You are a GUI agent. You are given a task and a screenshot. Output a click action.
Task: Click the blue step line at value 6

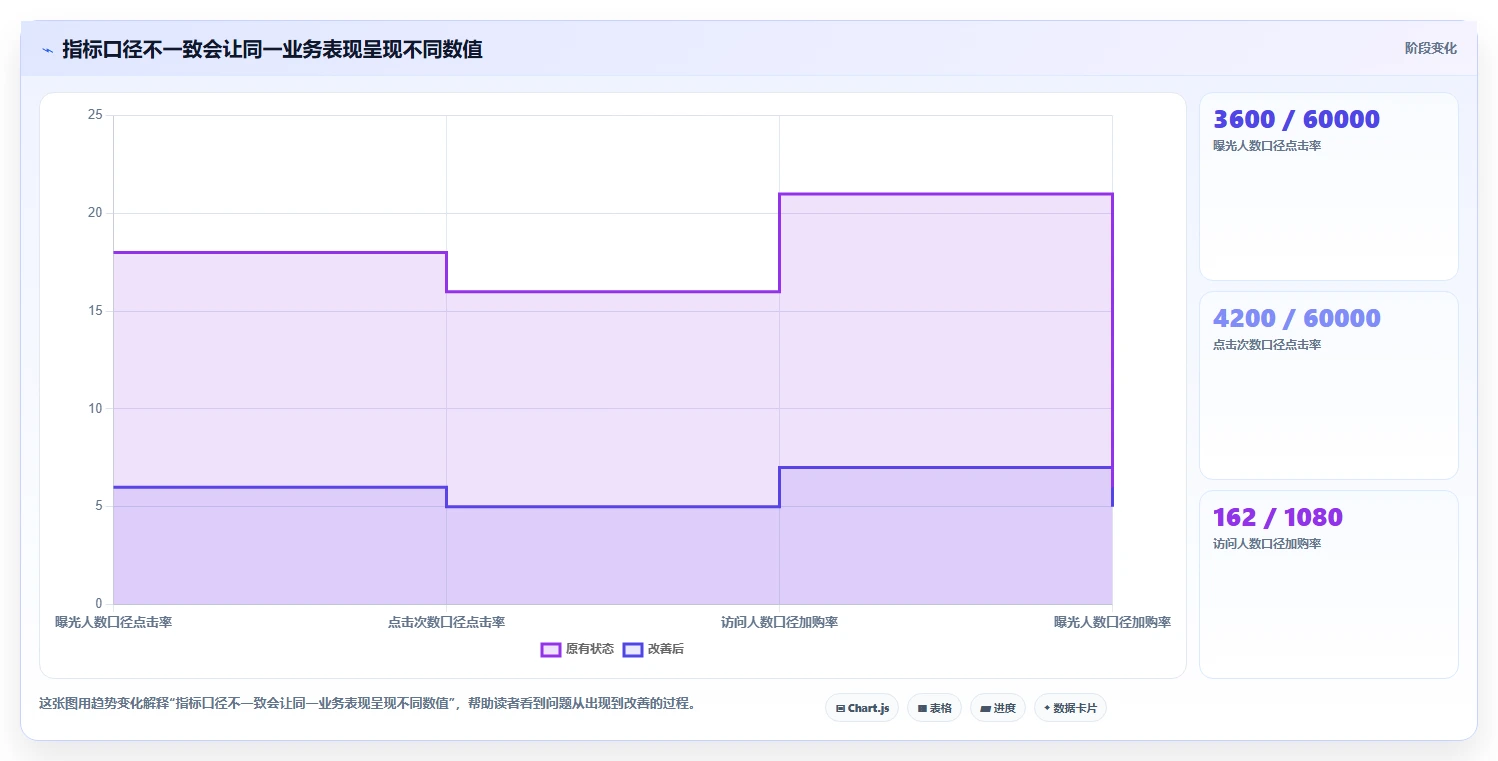280,487
